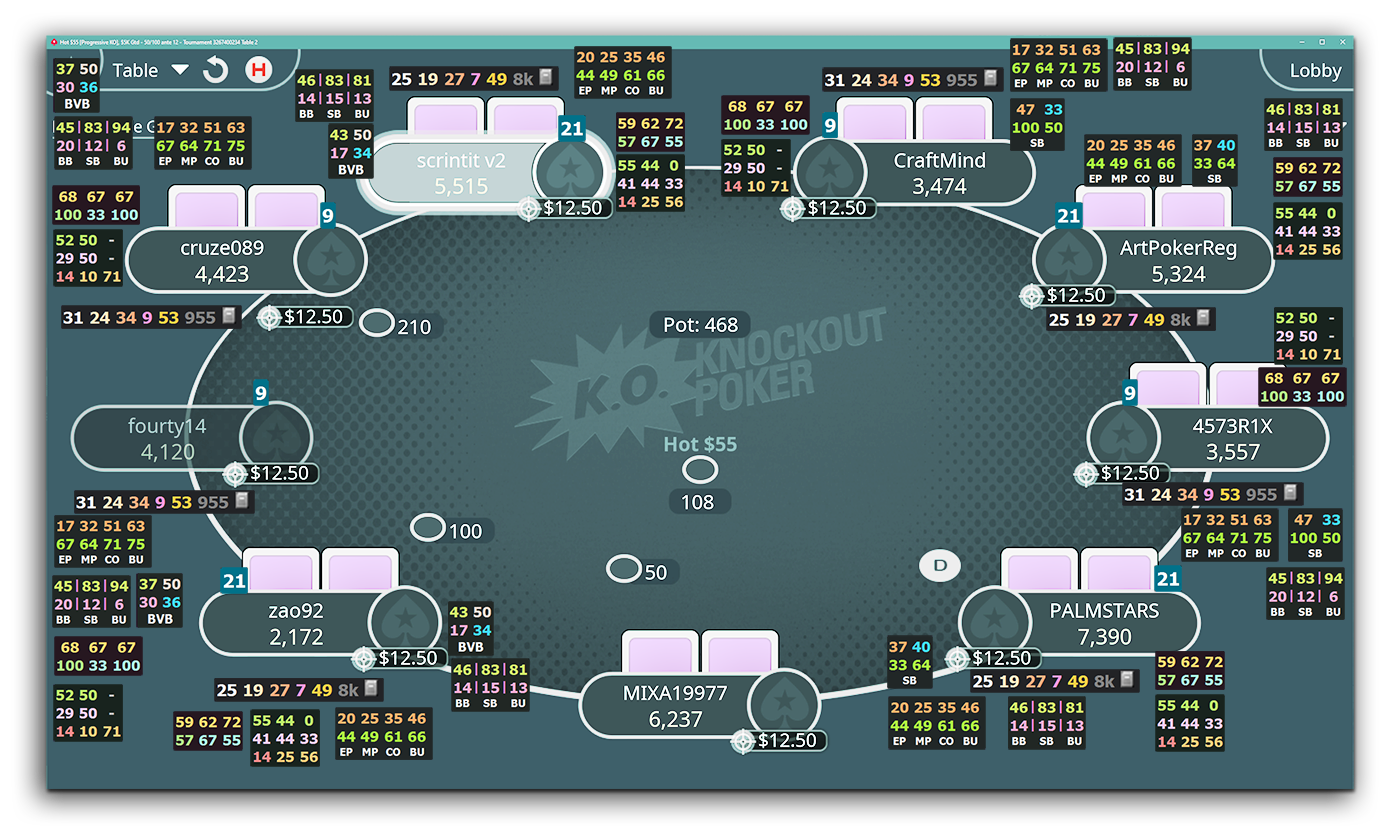Click the bounty target icon under MIXA19977

[x=743, y=741]
